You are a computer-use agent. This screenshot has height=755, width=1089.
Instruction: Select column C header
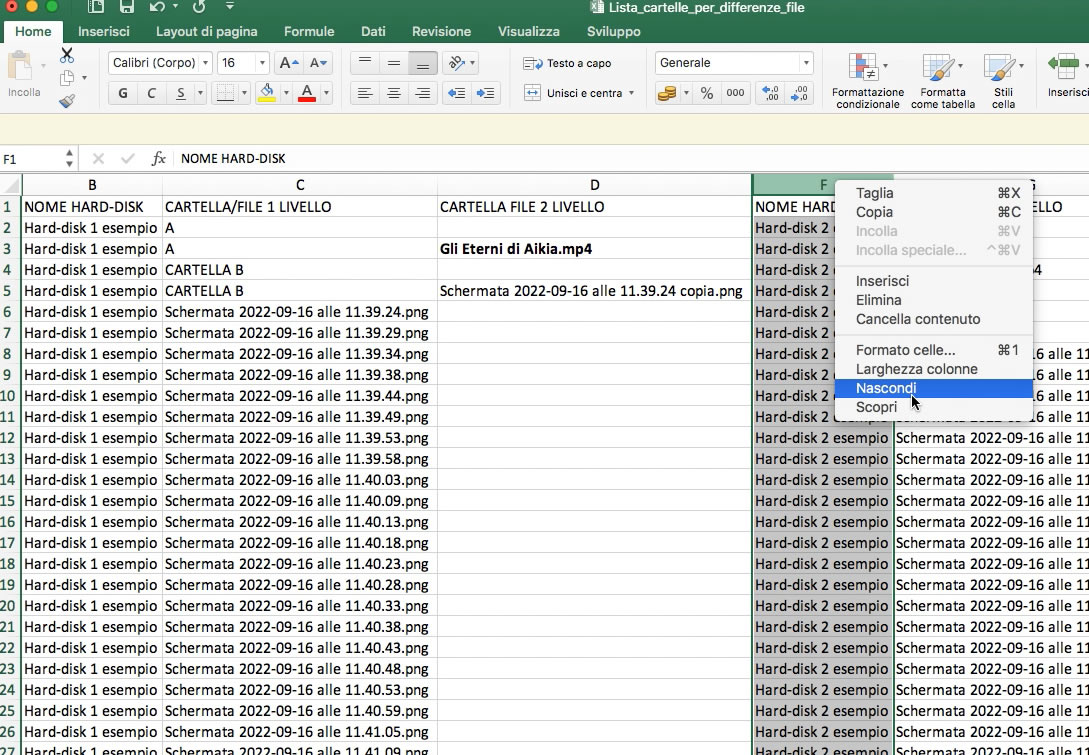pos(300,185)
